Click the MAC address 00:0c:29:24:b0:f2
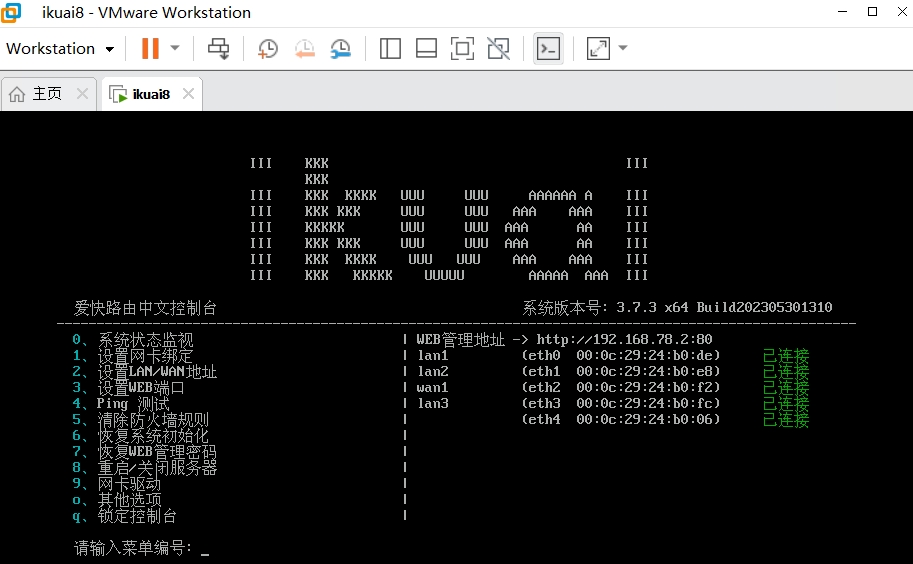Screen dimensions: 913x564 coord(645,387)
